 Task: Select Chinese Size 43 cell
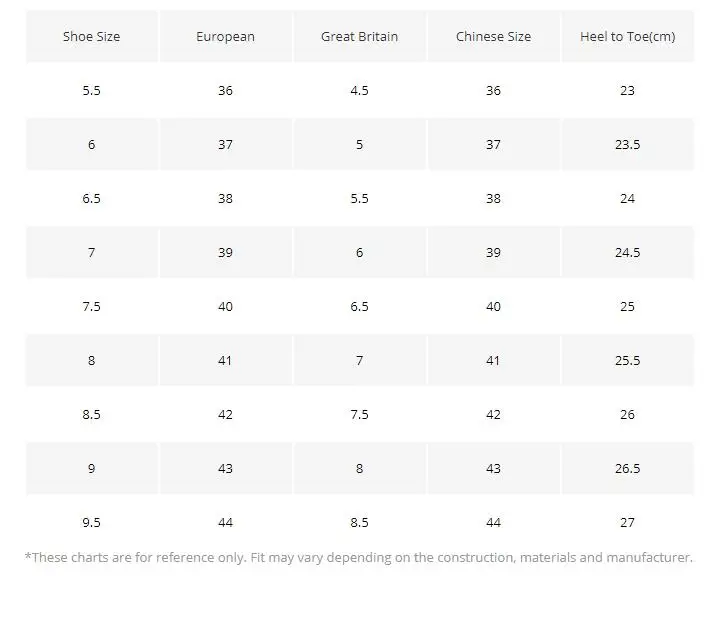[493, 468]
